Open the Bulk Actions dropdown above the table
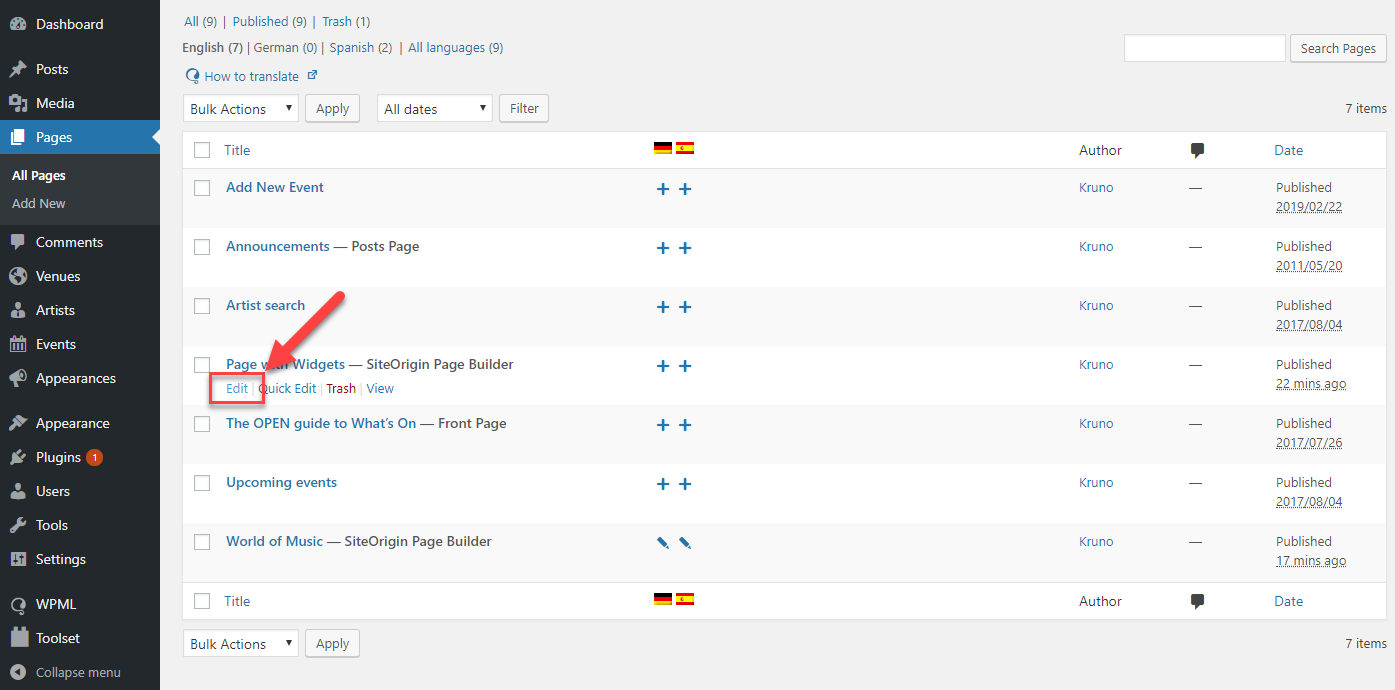 (241, 109)
